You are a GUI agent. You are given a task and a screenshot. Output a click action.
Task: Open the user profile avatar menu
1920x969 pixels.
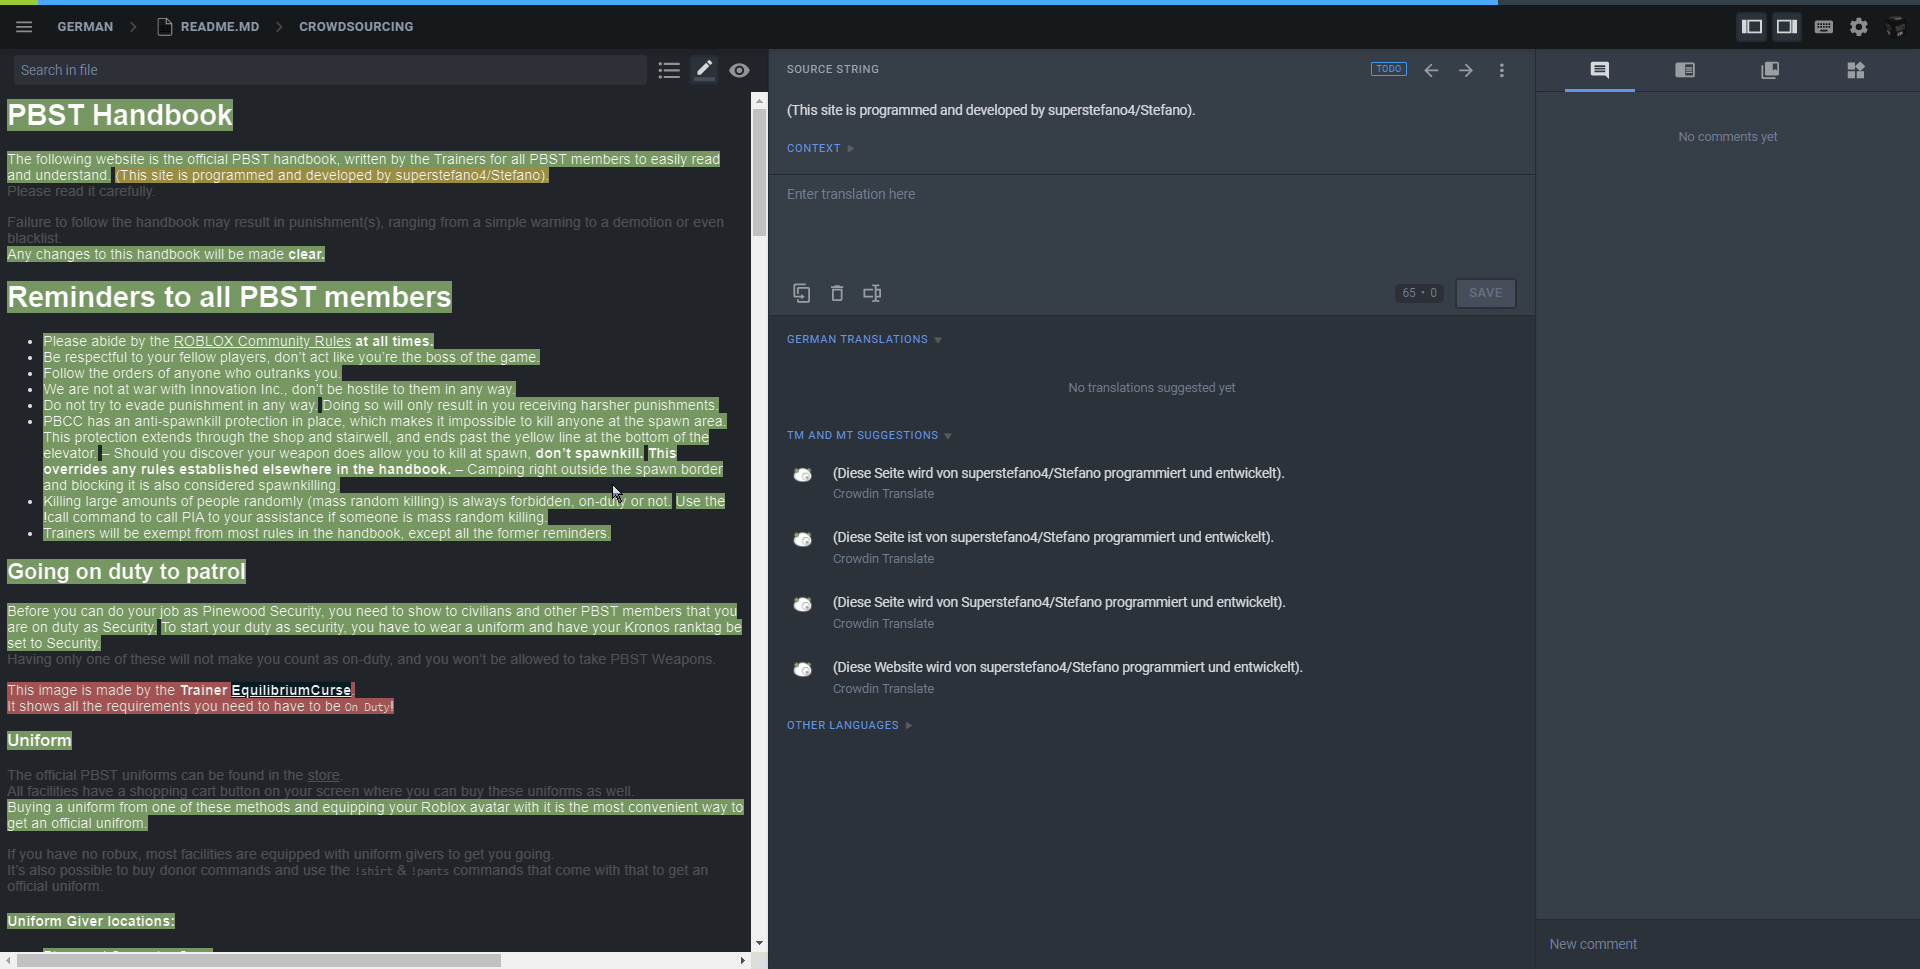(x=1895, y=27)
